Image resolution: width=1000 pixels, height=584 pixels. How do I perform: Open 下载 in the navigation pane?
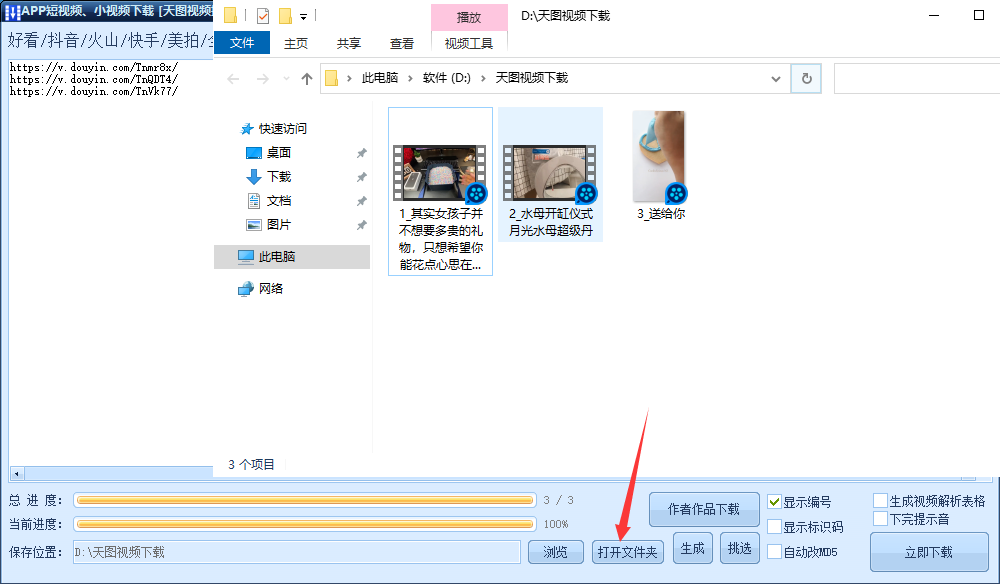pyautogui.click(x=279, y=177)
